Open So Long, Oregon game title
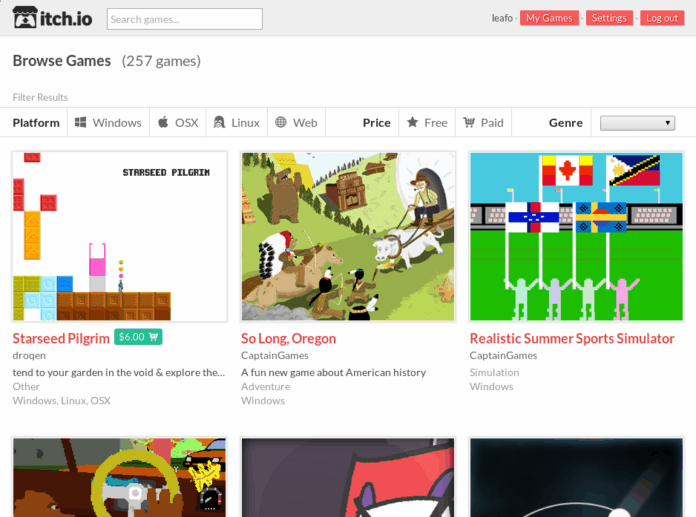The width and height of the screenshot is (696, 517). pyautogui.click(x=289, y=339)
